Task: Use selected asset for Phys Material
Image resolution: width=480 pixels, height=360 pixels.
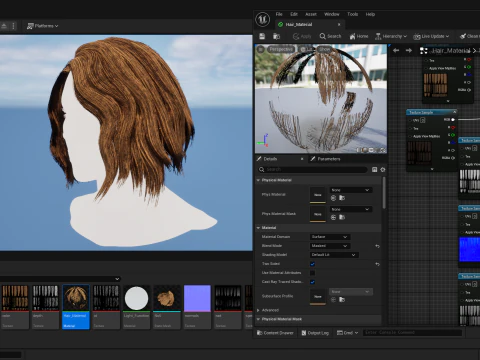Action: tap(333, 198)
